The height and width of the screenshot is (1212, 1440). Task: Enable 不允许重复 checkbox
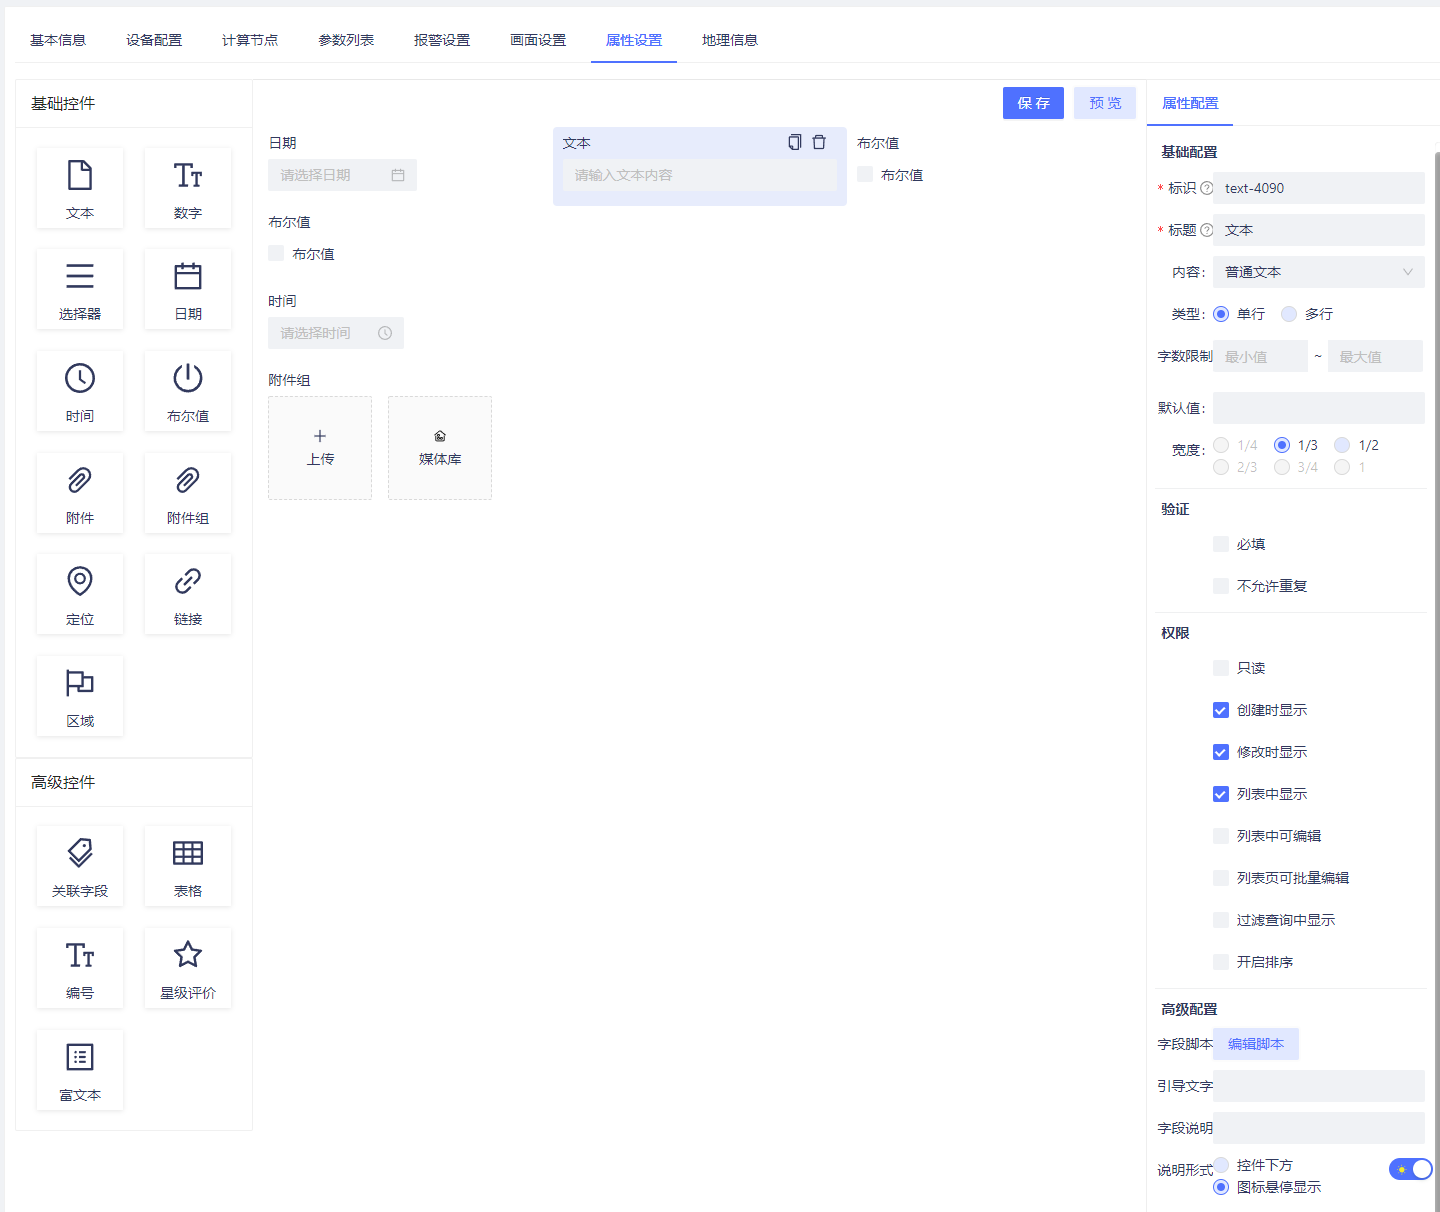pyautogui.click(x=1221, y=586)
